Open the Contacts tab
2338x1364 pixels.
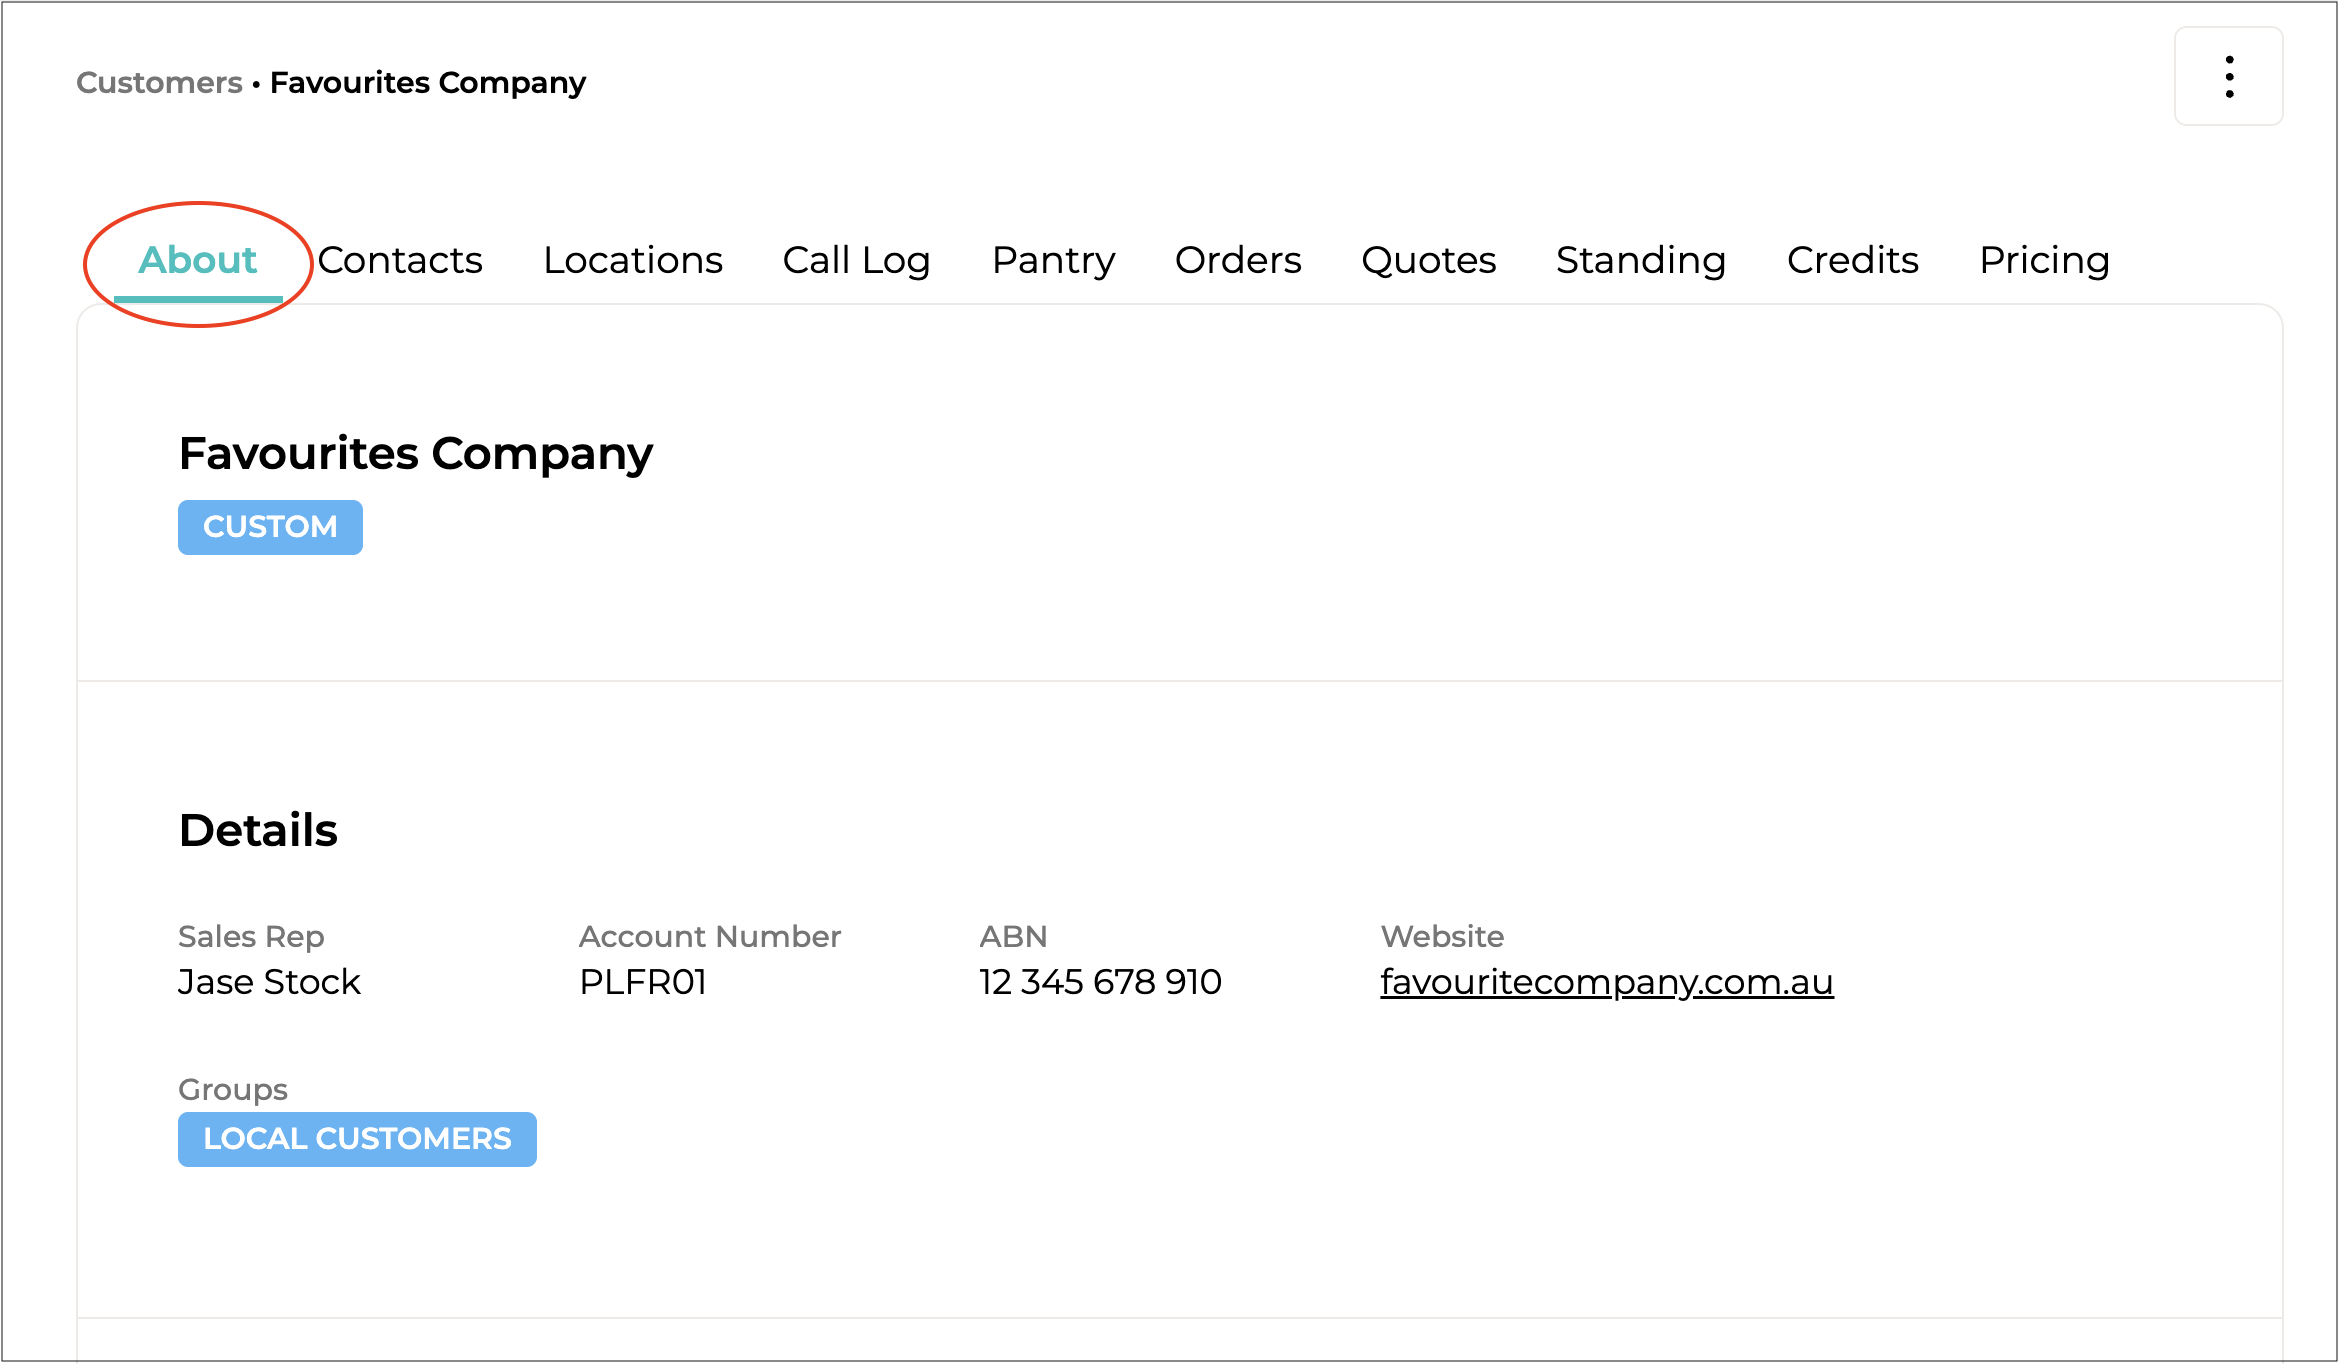point(400,260)
